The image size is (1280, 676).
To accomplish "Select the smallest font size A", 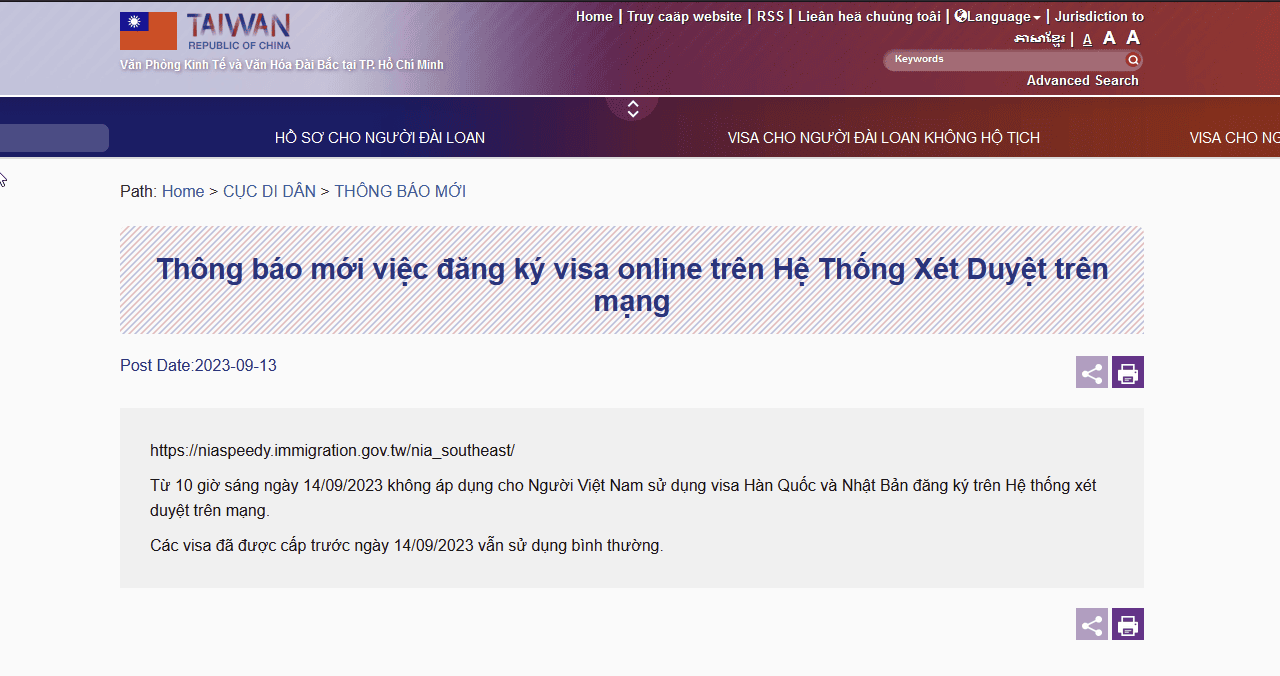I will point(1087,39).
